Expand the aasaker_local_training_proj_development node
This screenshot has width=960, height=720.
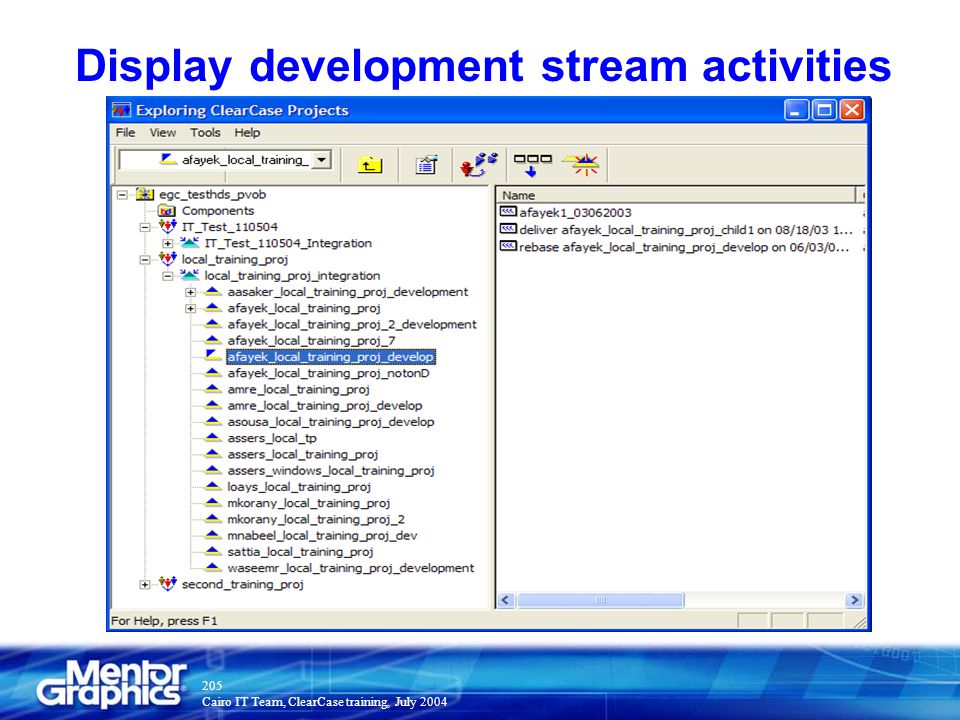[190, 292]
